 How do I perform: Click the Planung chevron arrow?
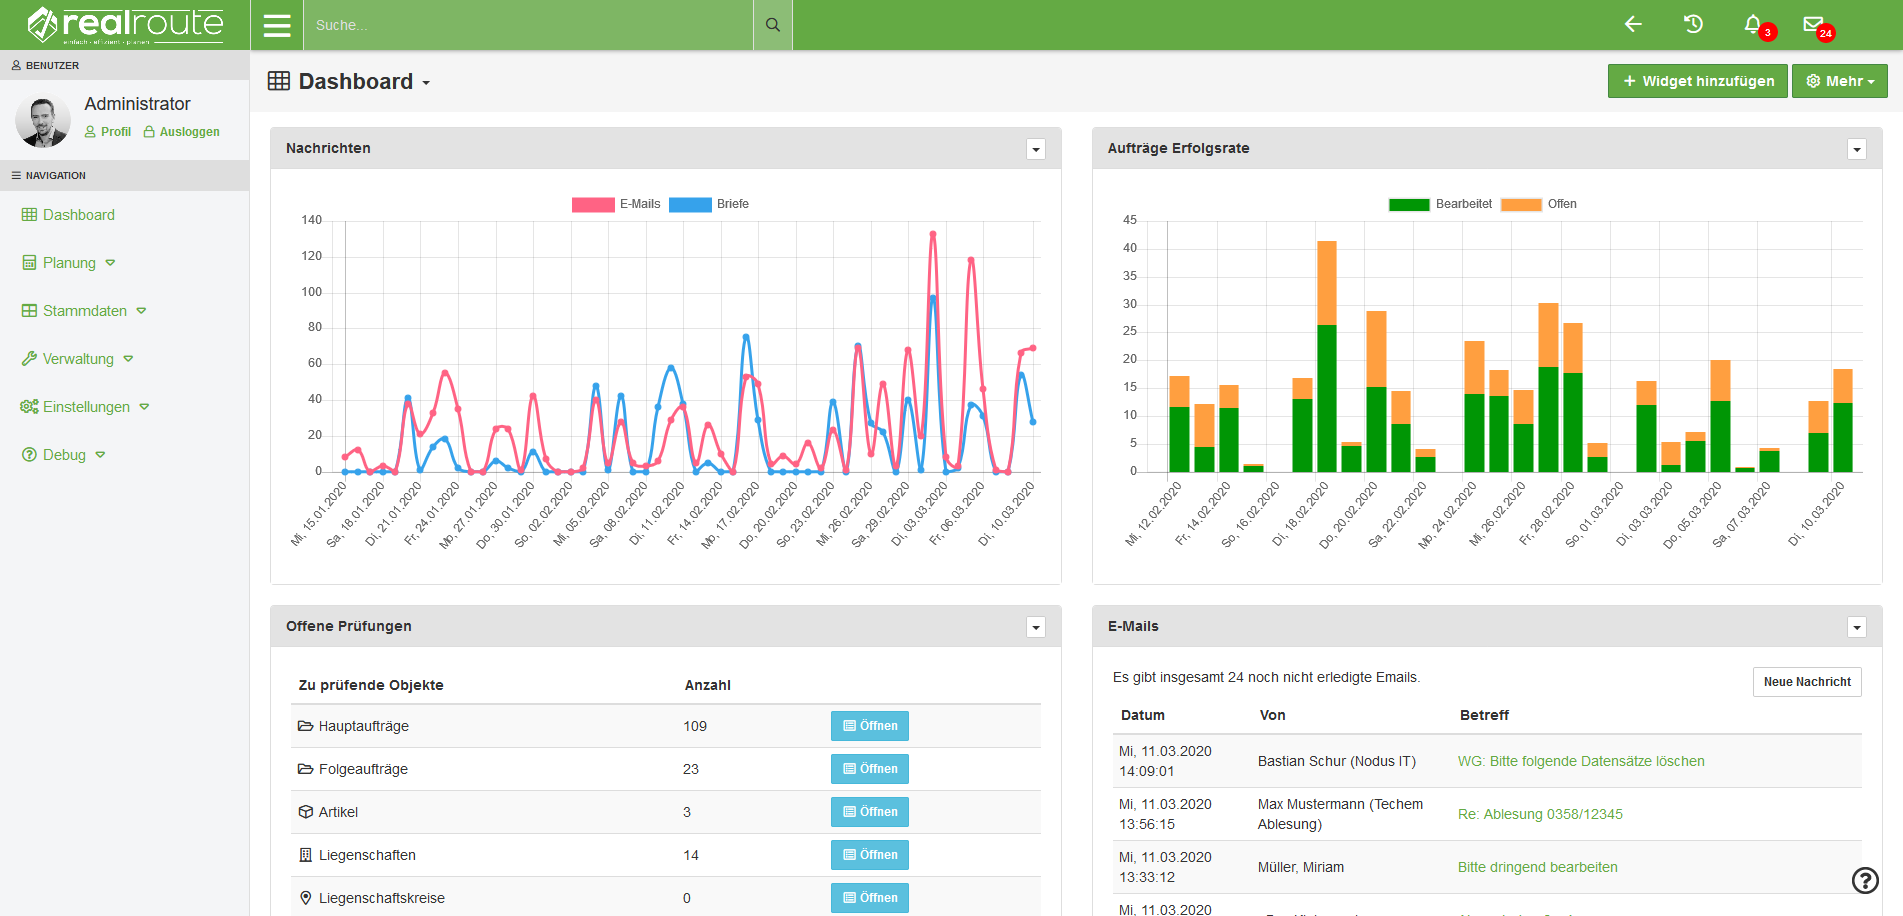tap(110, 263)
